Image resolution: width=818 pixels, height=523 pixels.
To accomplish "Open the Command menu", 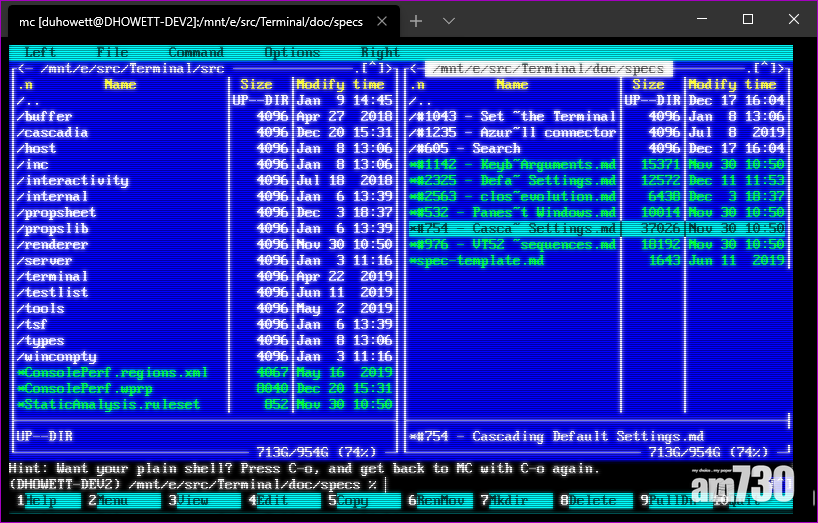I will [196, 53].
